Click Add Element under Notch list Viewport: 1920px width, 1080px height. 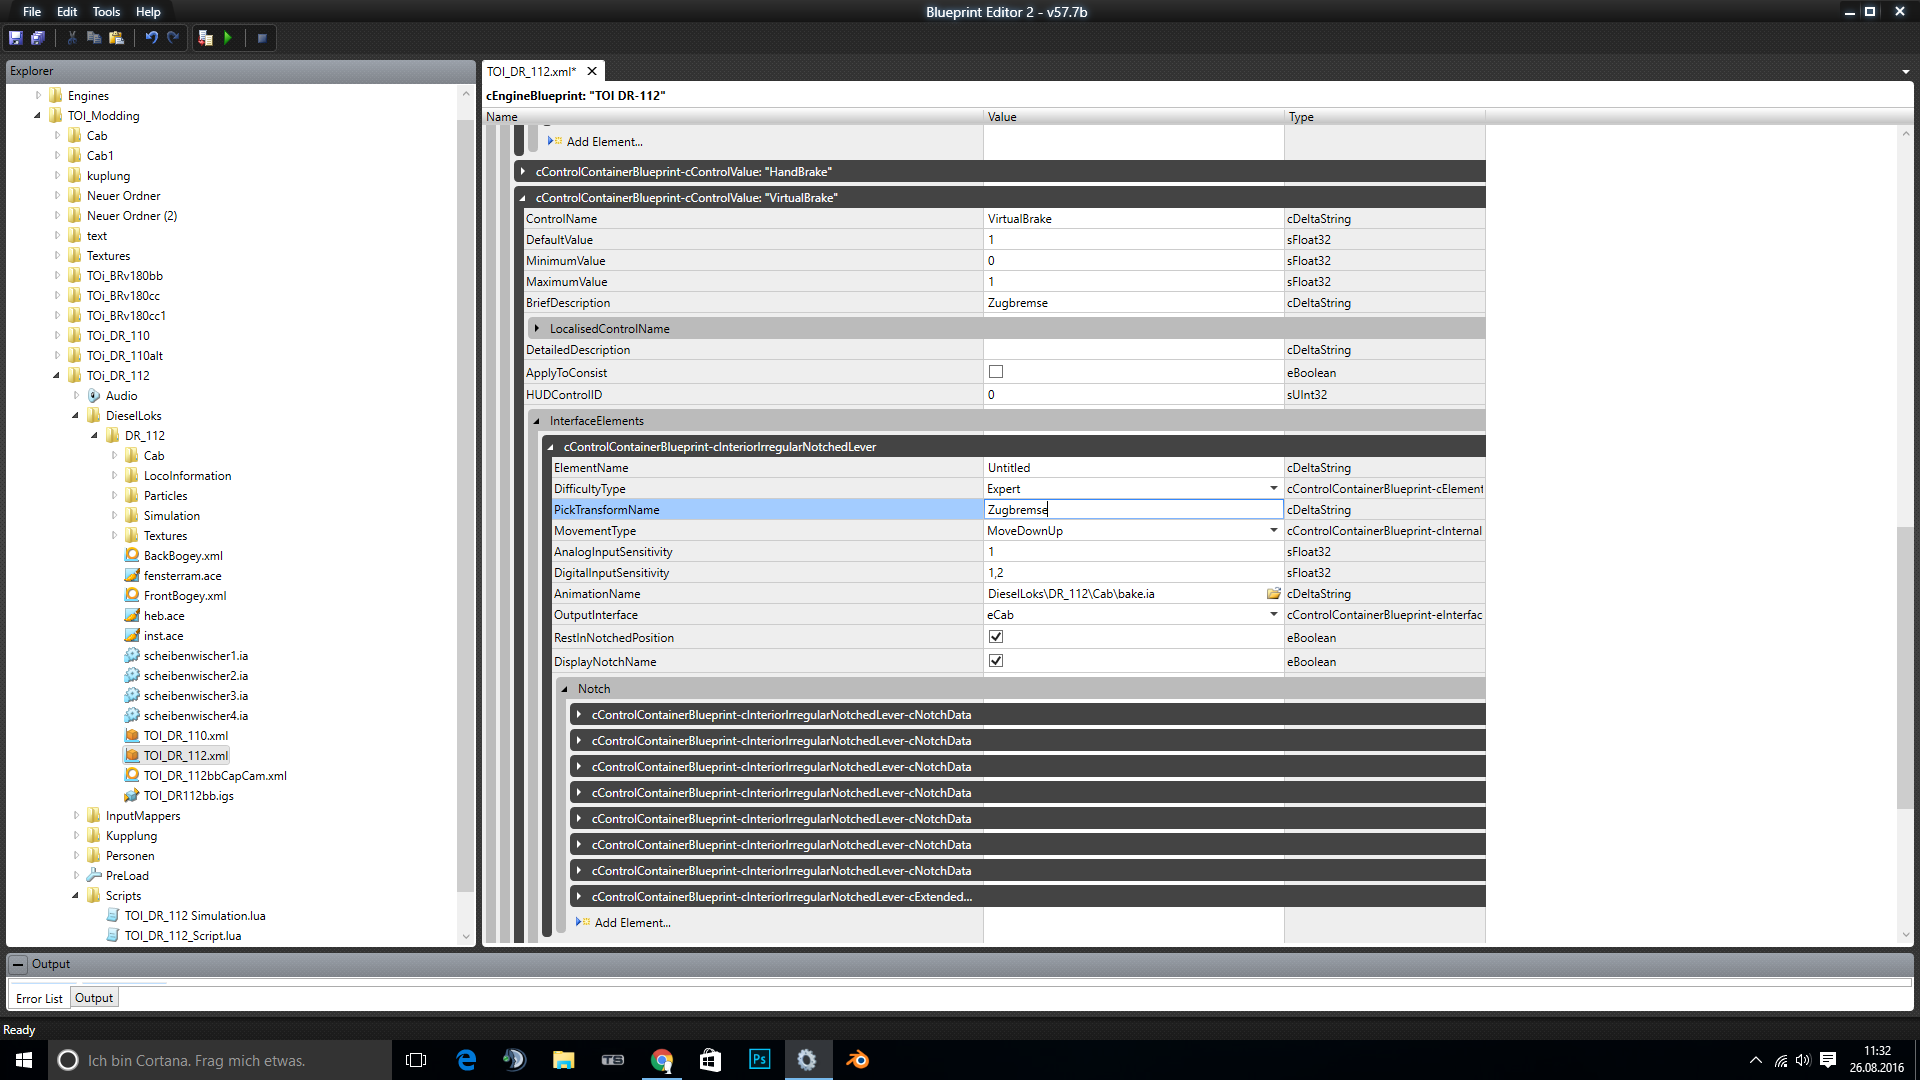coord(631,923)
